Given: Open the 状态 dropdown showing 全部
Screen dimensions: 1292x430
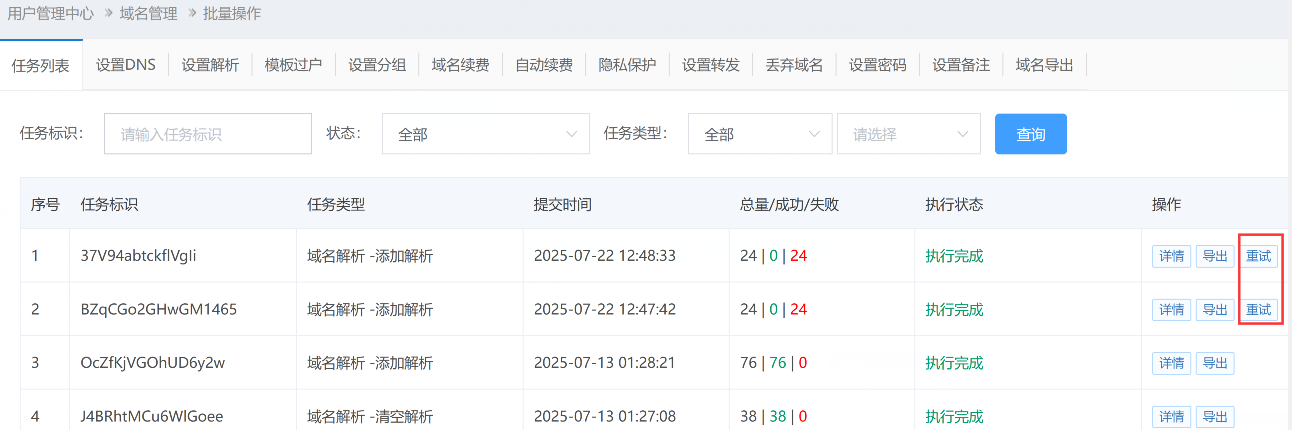Looking at the screenshot, I should 485,134.
